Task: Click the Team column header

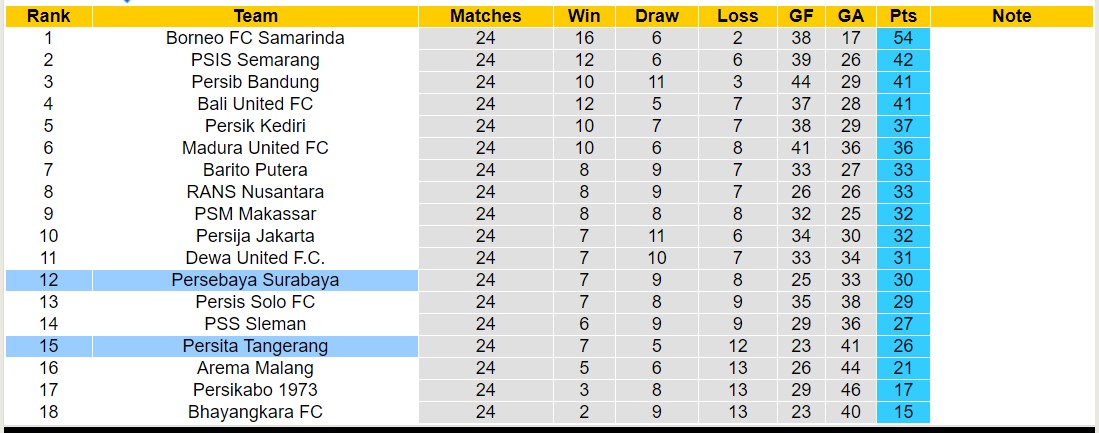Action: (255, 16)
